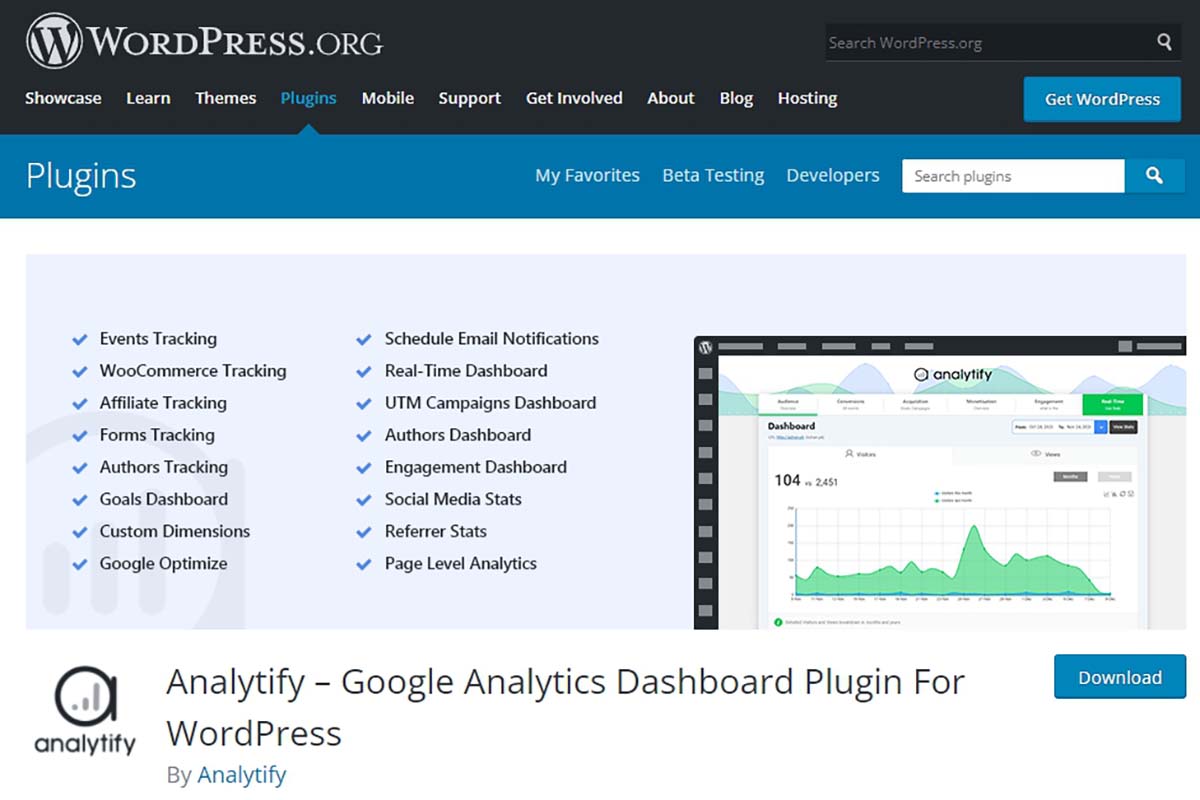Open the Beta Testing link

pyautogui.click(x=713, y=175)
